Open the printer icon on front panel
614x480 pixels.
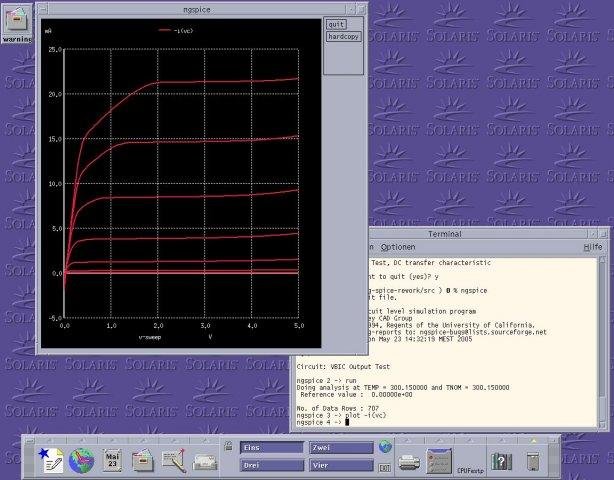409,462
